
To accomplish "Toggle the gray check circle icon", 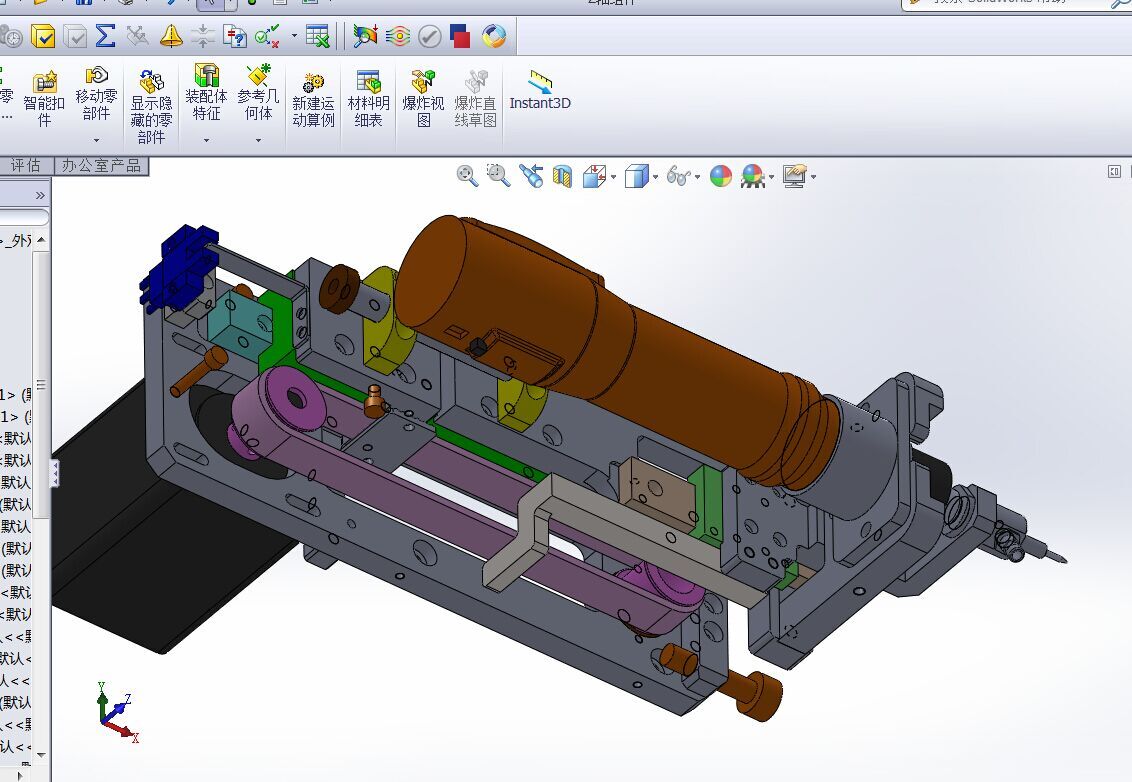I will [430, 36].
